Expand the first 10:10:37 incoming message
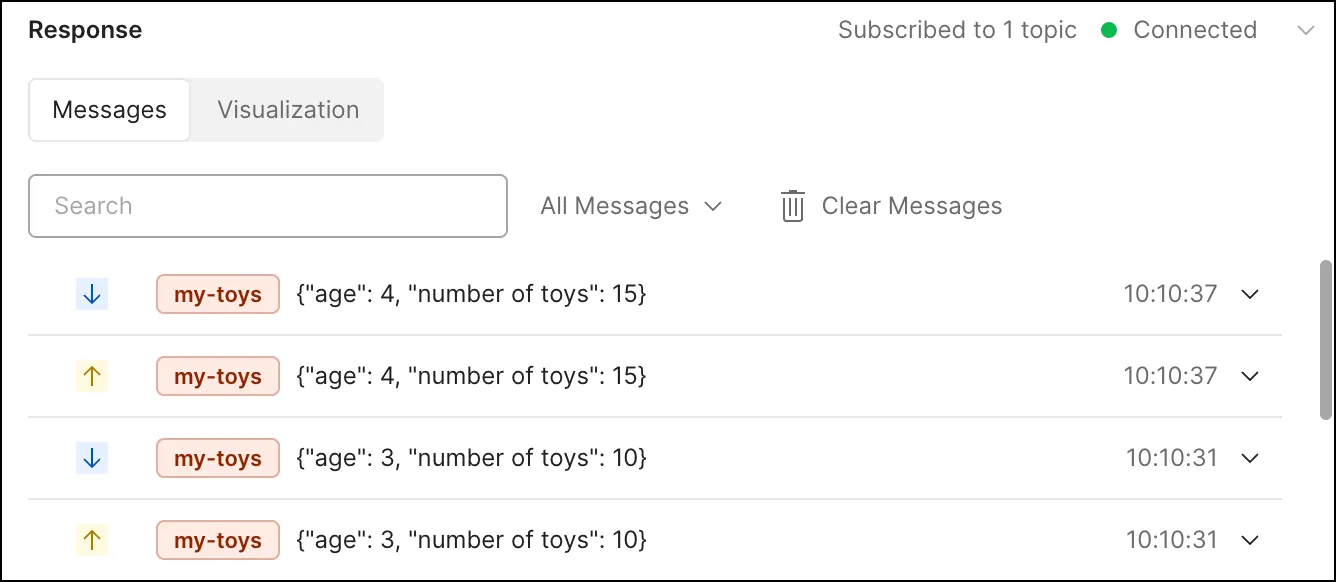The width and height of the screenshot is (1336, 582). click(x=1249, y=294)
